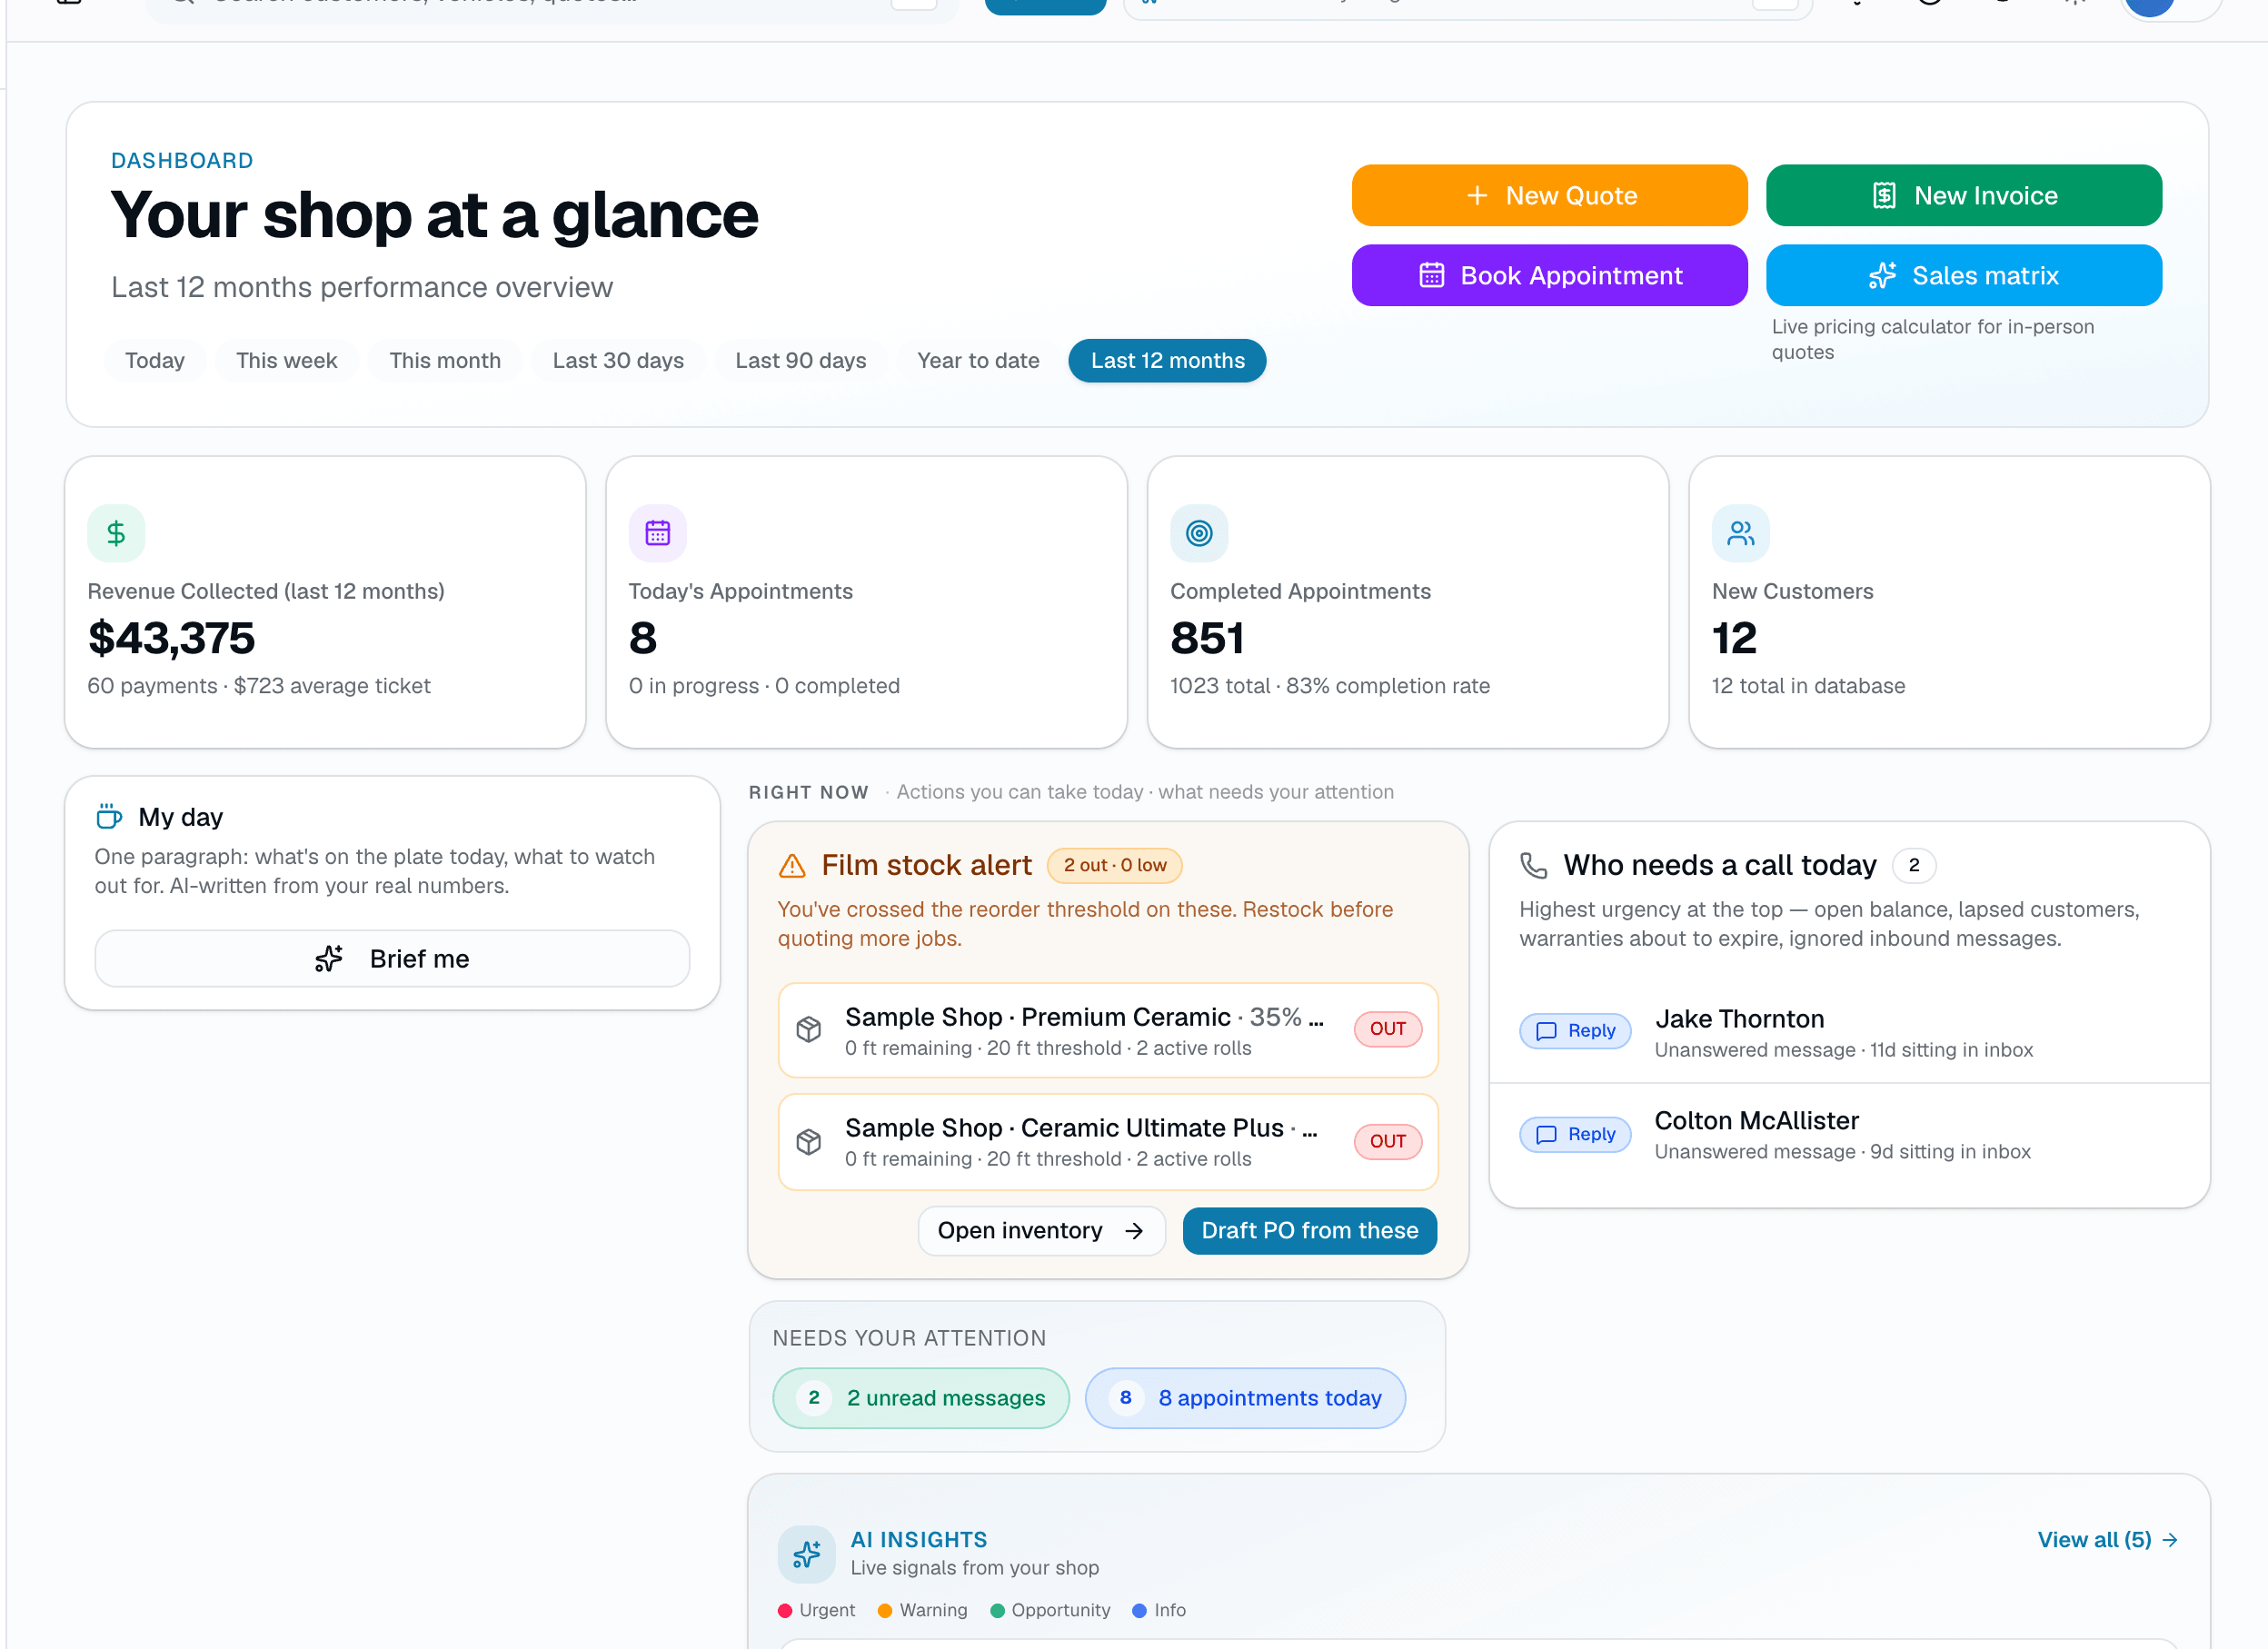Create a New Invoice
Image resolution: width=2268 pixels, height=1649 pixels.
[x=1963, y=196]
